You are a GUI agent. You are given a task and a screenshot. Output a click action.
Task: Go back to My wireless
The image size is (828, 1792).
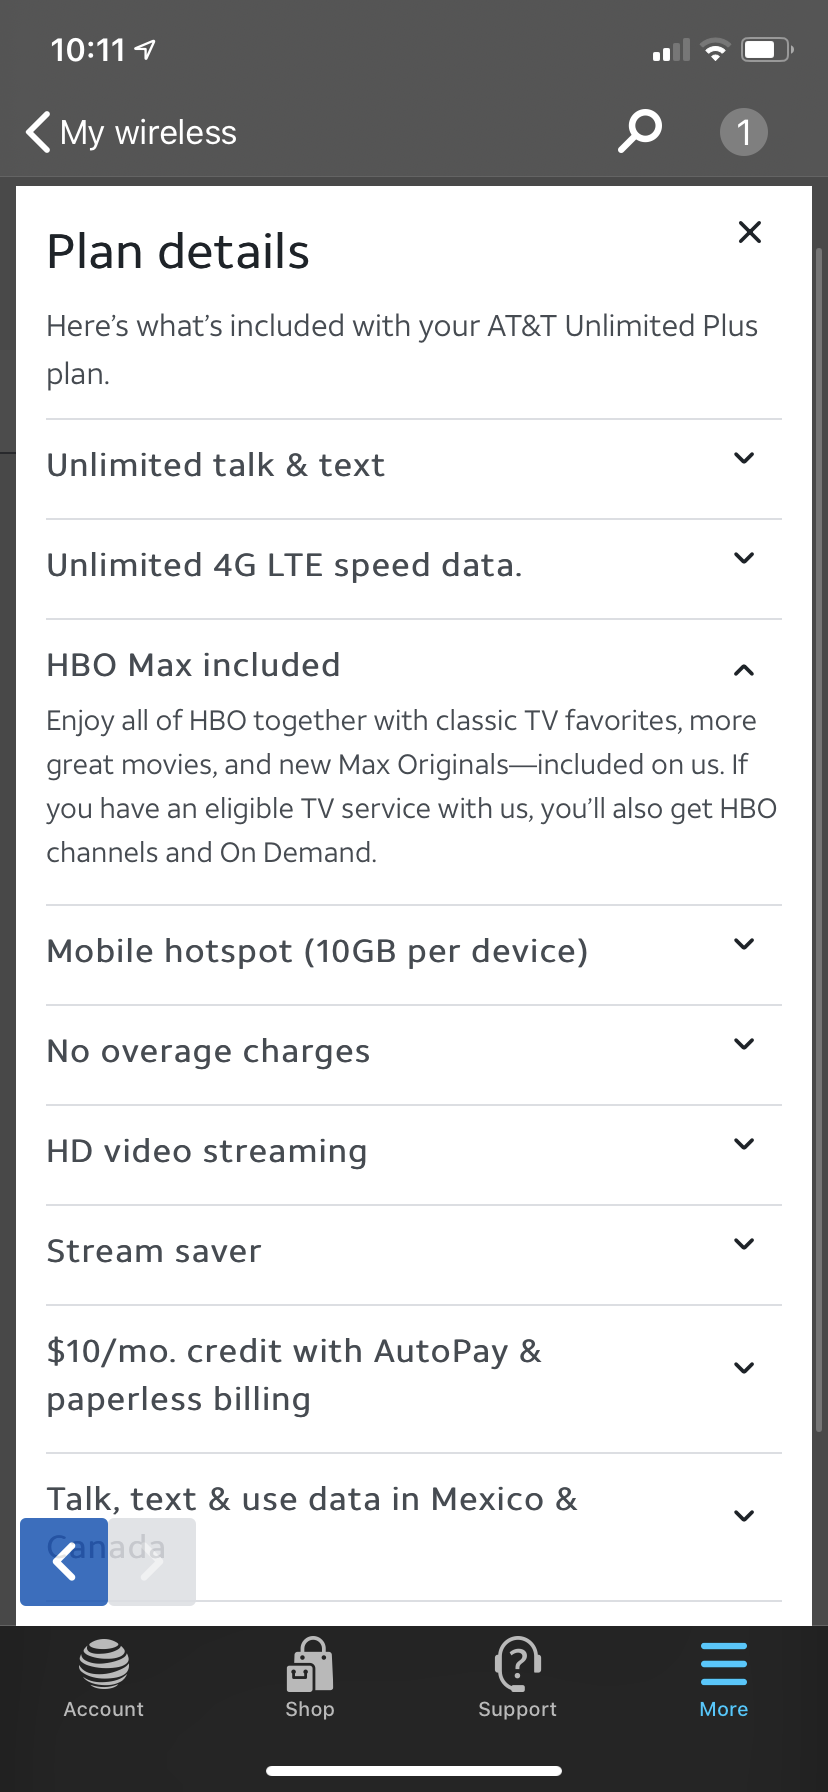pos(132,132)
